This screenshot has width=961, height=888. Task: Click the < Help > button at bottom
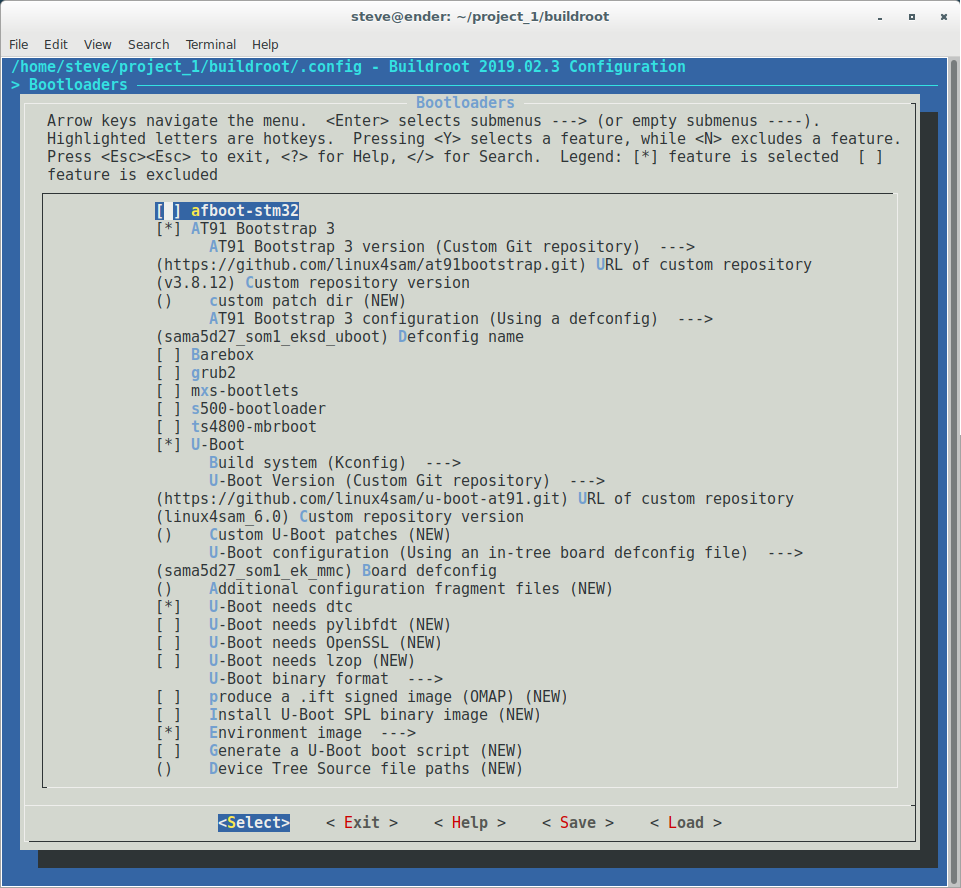click(469, 823)
